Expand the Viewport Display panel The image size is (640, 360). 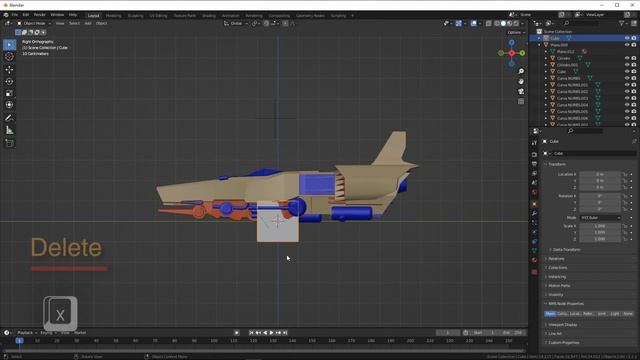coord(562,325)
